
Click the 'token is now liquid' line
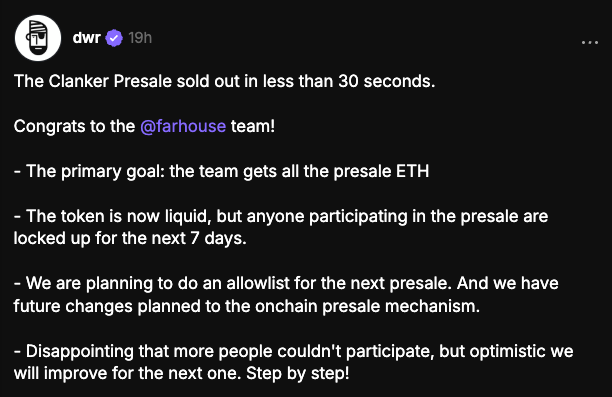(281, 216)
